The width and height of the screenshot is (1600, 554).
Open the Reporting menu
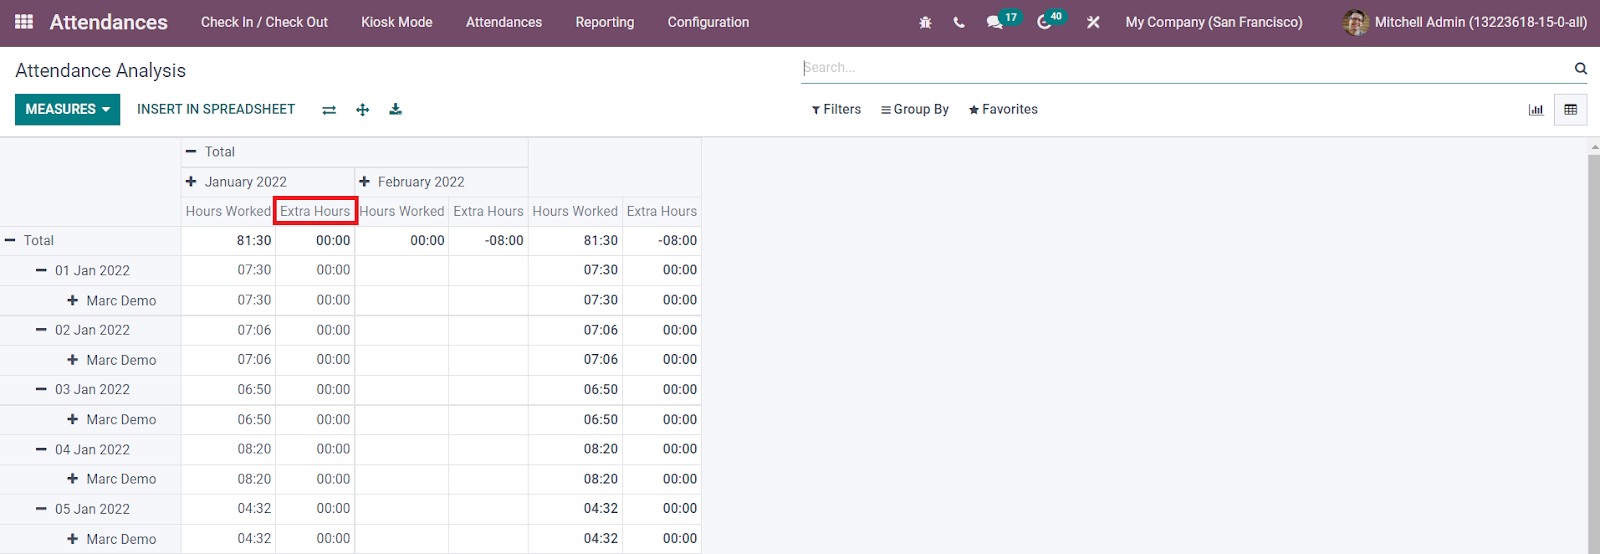pyautogui.click(x=605, y=22)
